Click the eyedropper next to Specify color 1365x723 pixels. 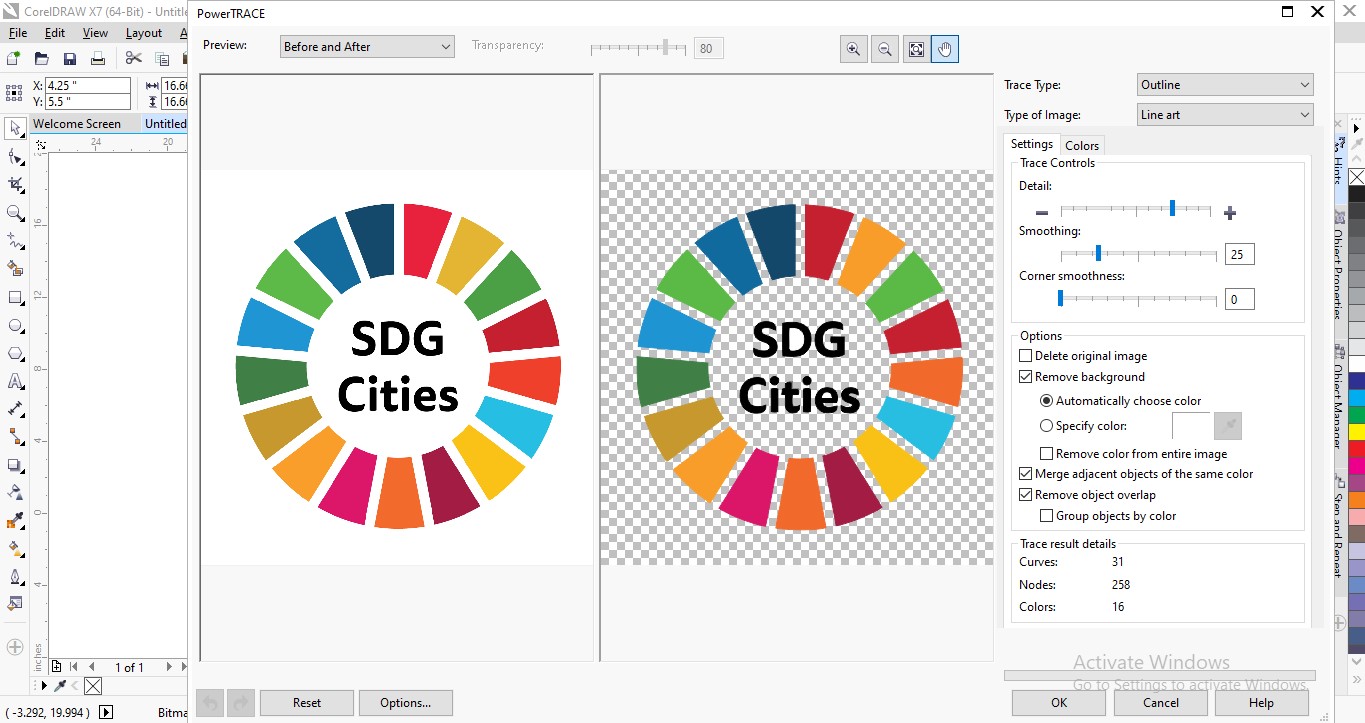pos(1228,426)
